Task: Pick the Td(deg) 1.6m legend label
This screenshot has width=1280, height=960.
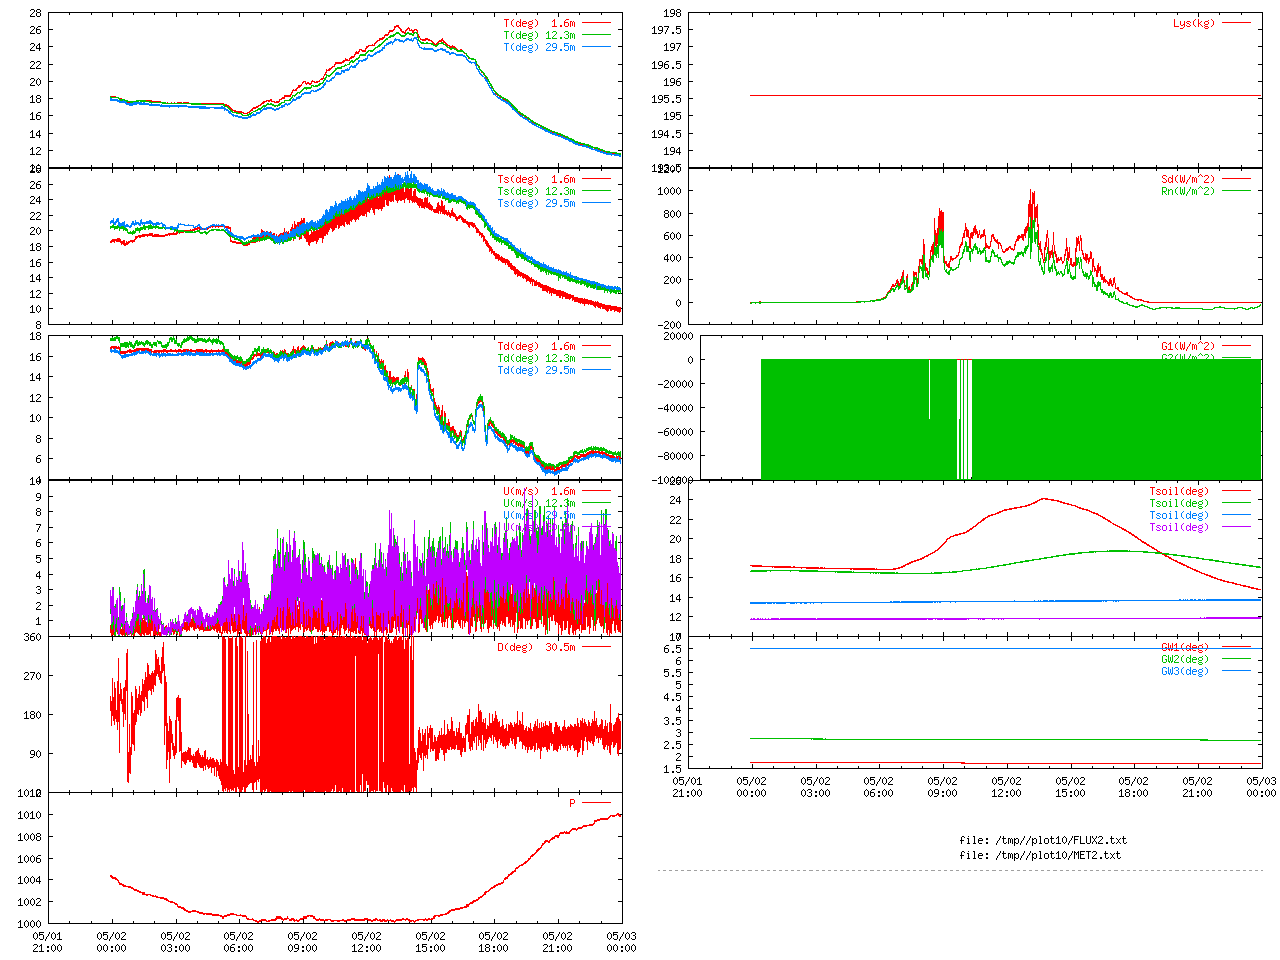Action: [x=537, y=346]
